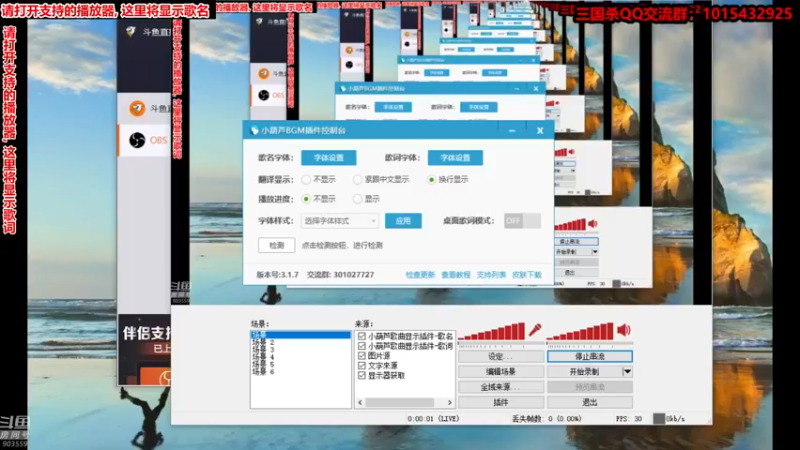Open the 设定... settings button
Image resolution: width=800 pixels, height=450 pixels.
pos(501,356)
